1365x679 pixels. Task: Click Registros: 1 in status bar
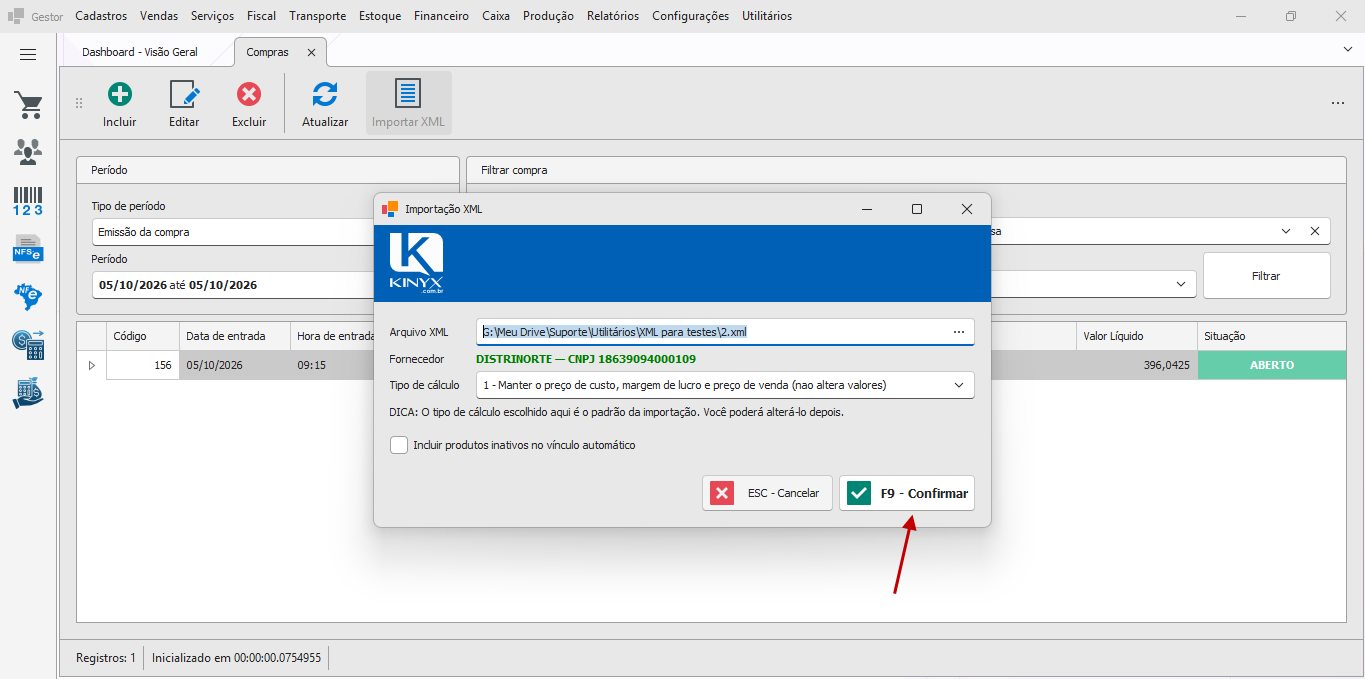106,658
